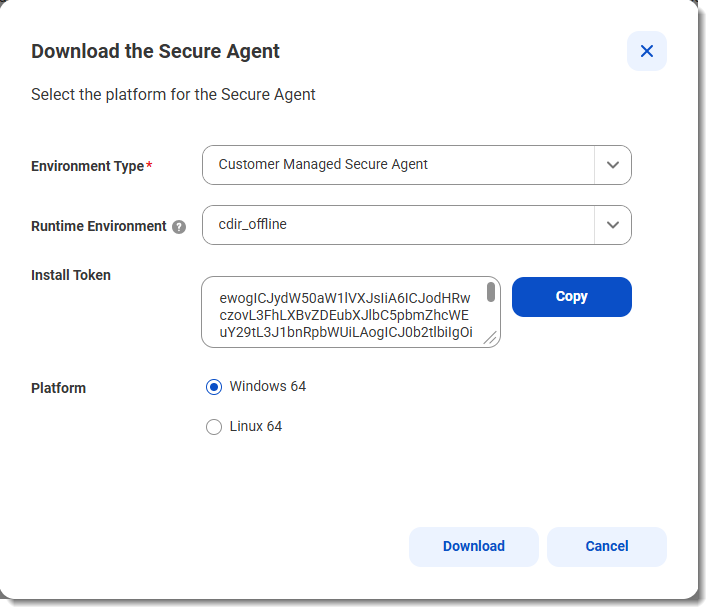Copy the install token
The width and height of the screenshot is (706, 607).
coord(571,297)
